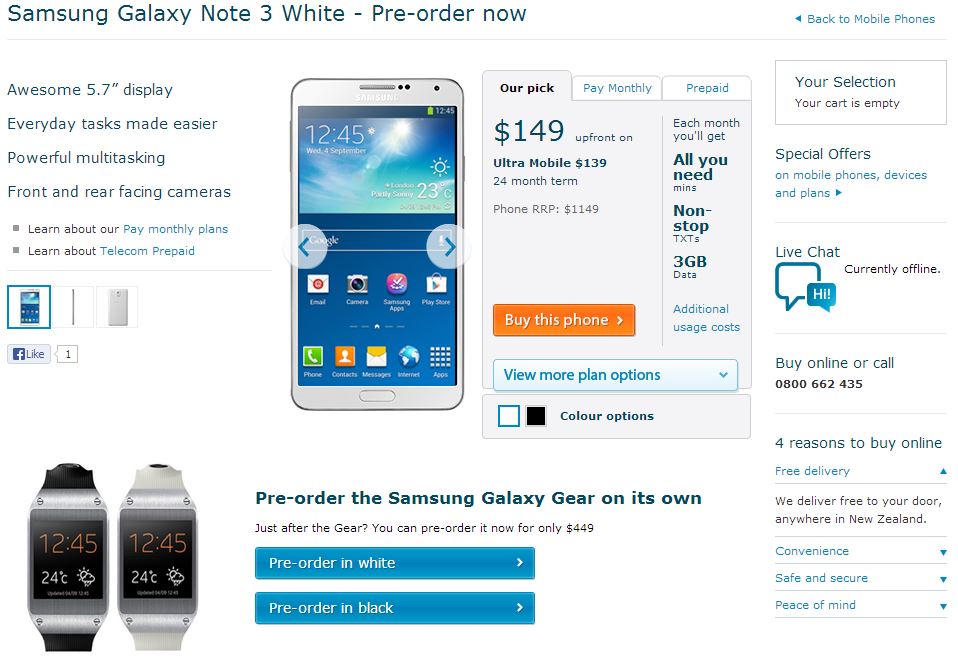This screenshot has width=958, height=661.
Task: Open the View more plan options dropdown
Action: (x=615, y=375)
